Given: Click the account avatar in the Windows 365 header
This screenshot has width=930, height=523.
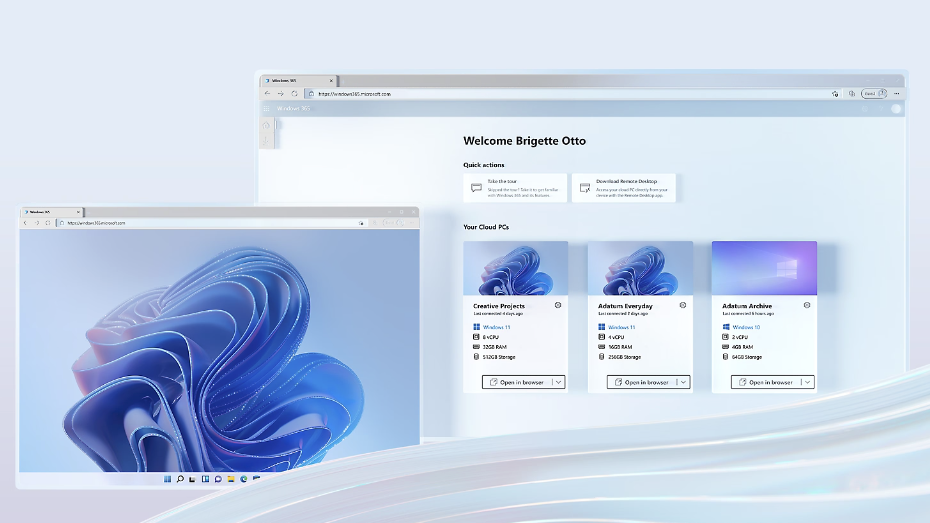Looking at the screenshot, I should pos(896,109).
